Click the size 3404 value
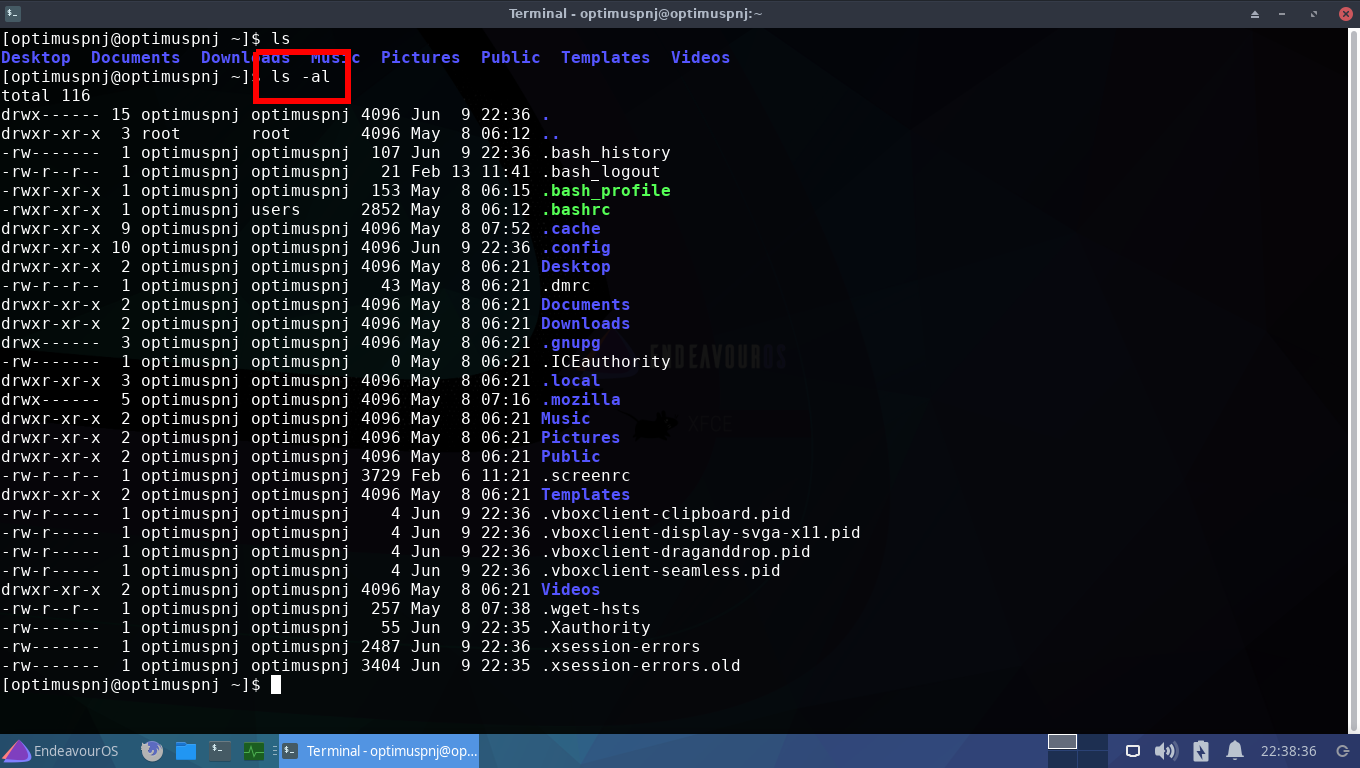This screenshot has height=768, width=1360. pyautogui.click(x=381, y=666)
